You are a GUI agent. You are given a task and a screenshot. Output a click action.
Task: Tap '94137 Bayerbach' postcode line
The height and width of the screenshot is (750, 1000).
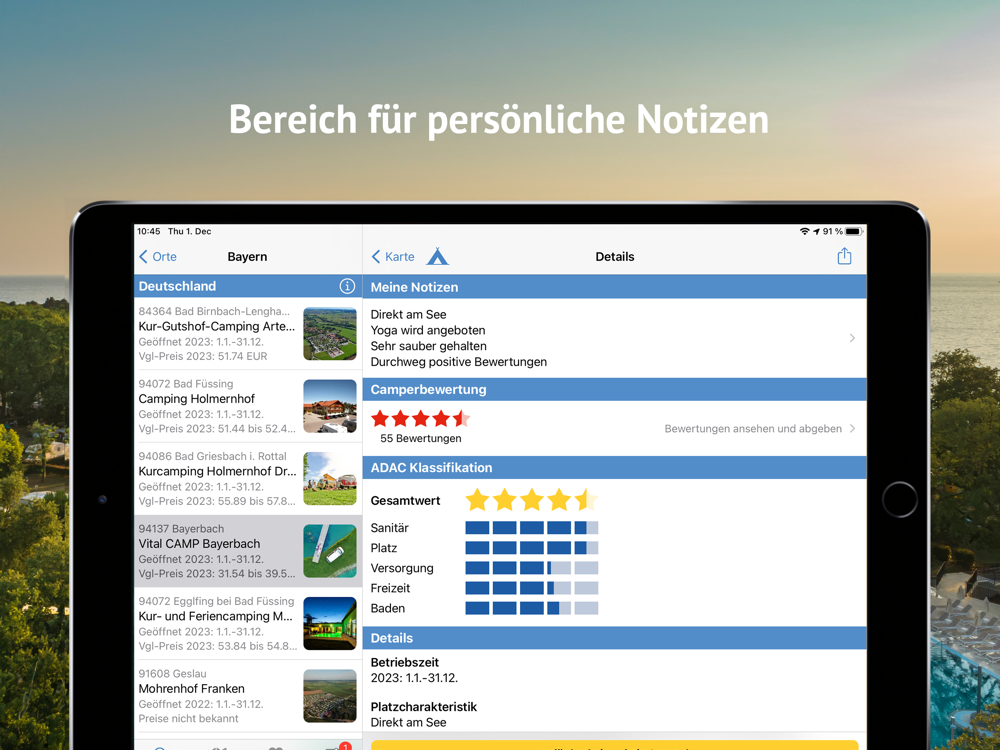[x=181, y=529]
